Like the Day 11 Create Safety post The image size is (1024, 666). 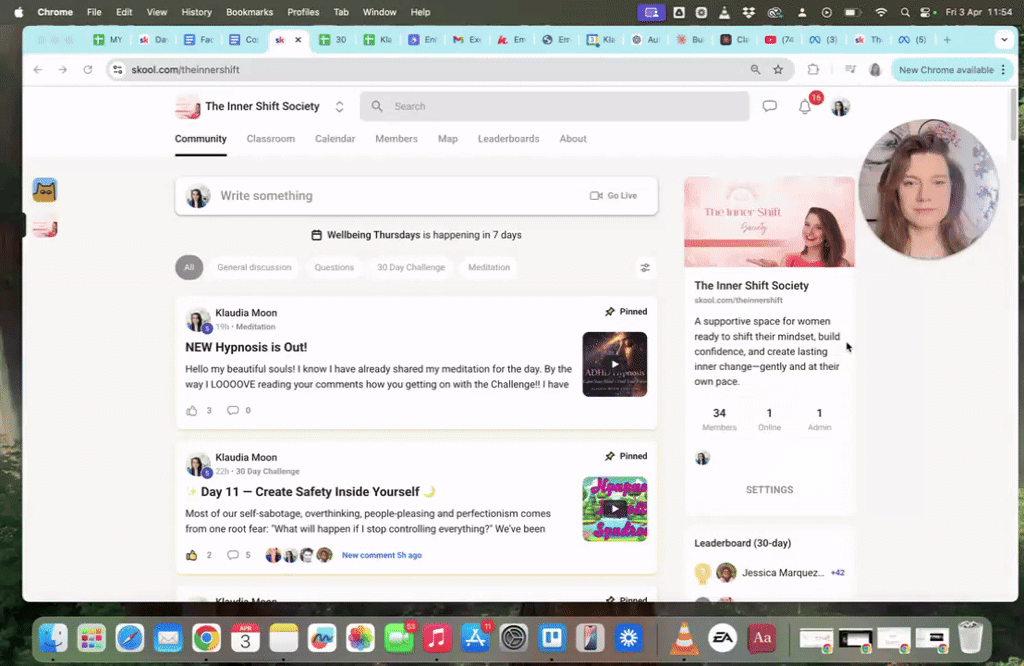coord(191,556)
